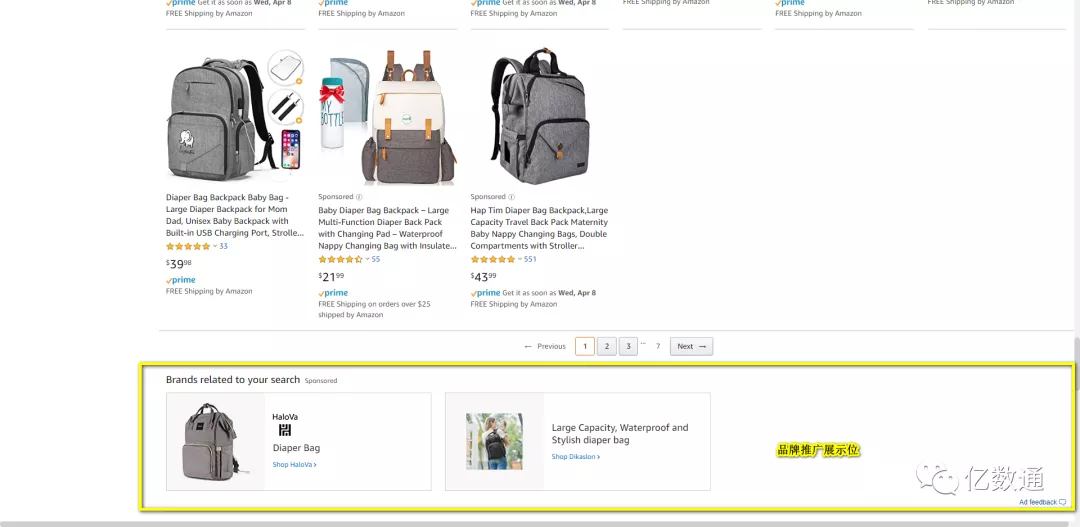1080x527 pixels.
Task: Click the HaloVa brand logo icon
Action: (x=285, y=431)
